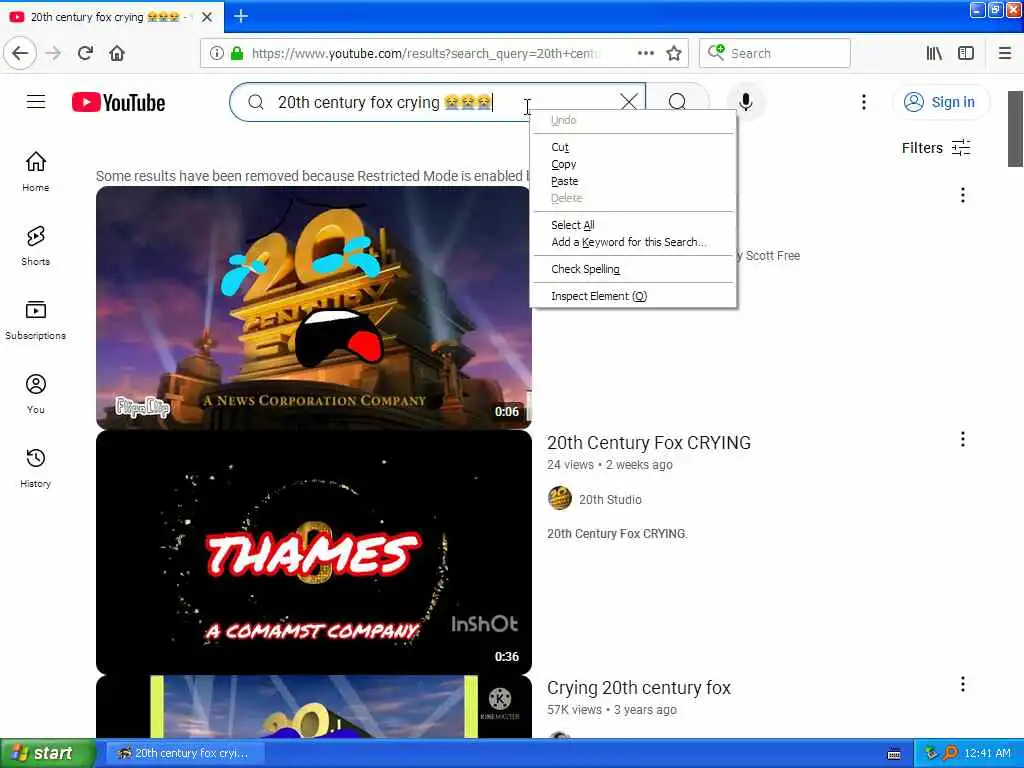Open page actions three-dot menu in address bar

pos(645,54)
